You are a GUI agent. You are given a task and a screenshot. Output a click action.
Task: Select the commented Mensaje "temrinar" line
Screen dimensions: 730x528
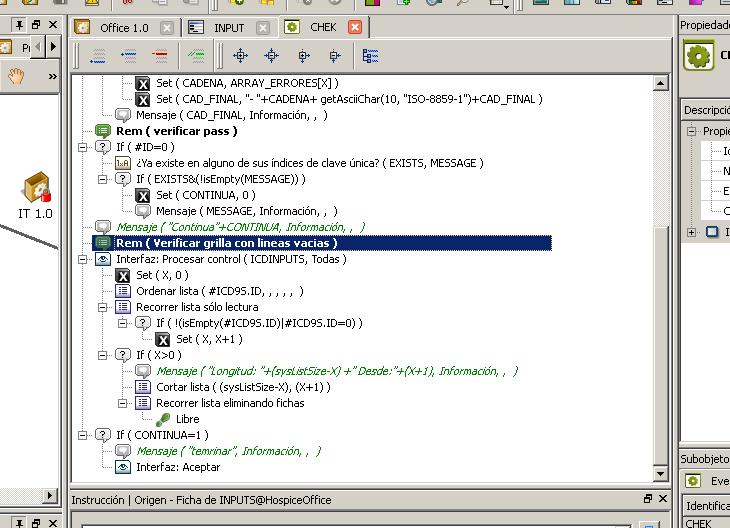click(229, 451)
